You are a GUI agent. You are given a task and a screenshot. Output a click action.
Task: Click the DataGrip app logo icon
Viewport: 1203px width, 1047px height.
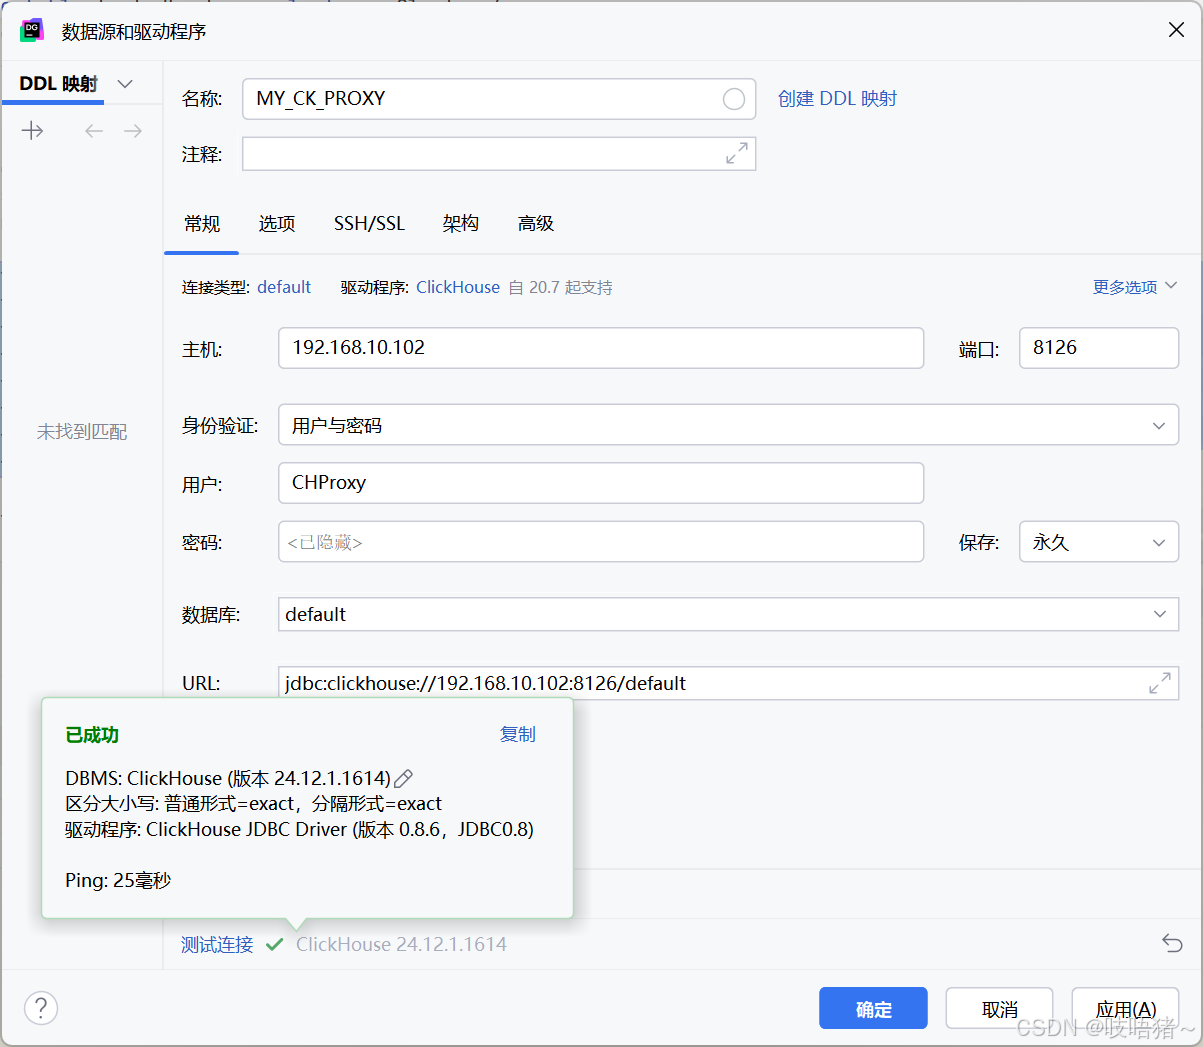32,31
